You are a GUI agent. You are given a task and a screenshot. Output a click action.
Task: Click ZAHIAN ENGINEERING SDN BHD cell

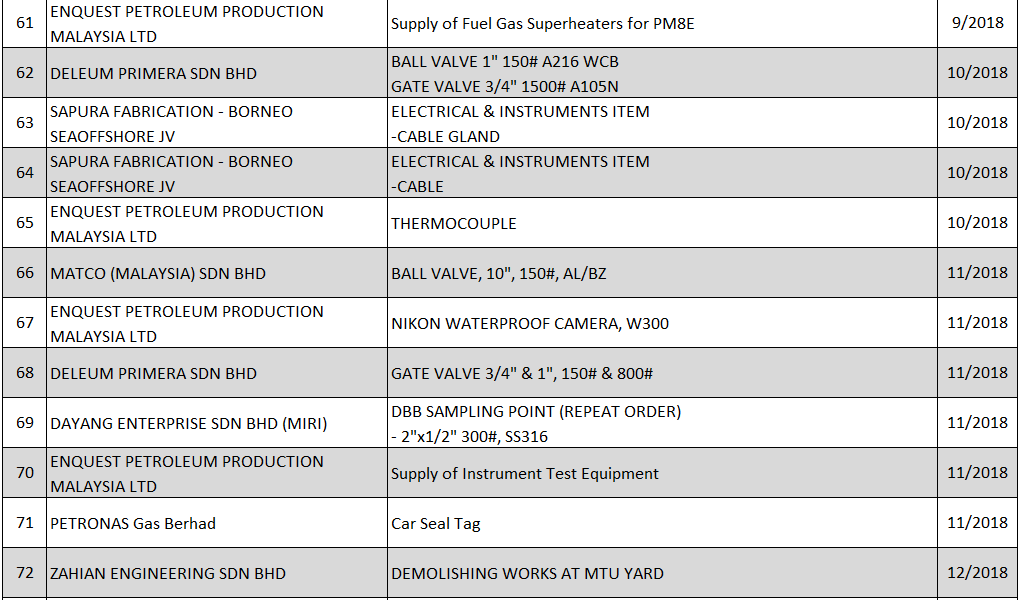[216, 573]
